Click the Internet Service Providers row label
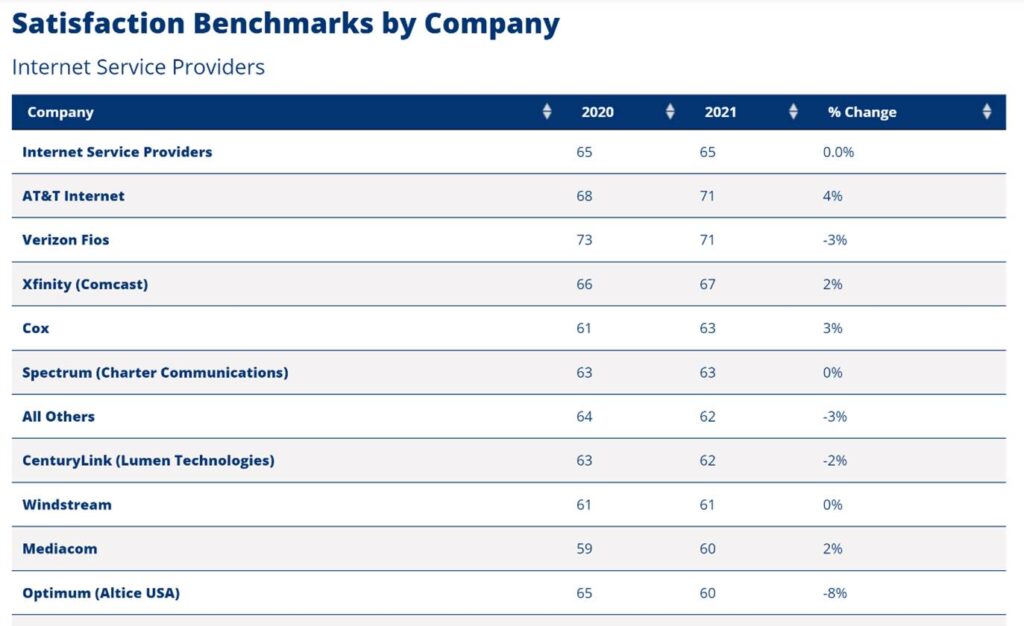1024x626 pixels. (x=117, y=152)
